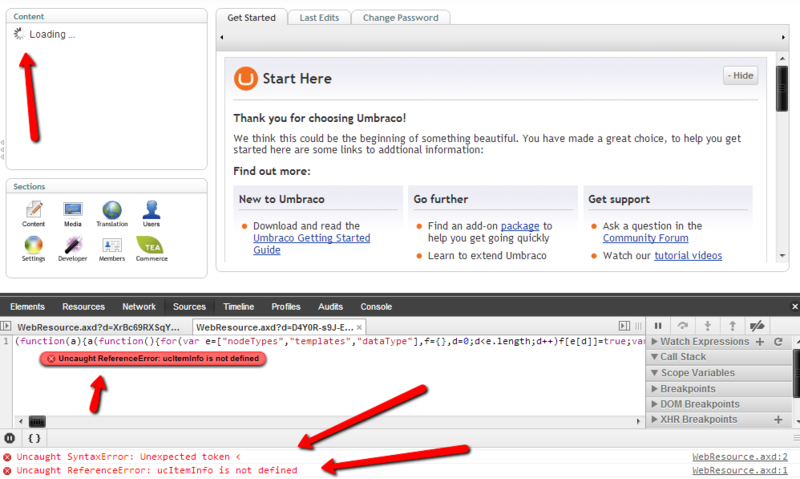This screenshot has width=800, height=479.
Task: Toggle the debugger sidebar panel
Action: 624,325
